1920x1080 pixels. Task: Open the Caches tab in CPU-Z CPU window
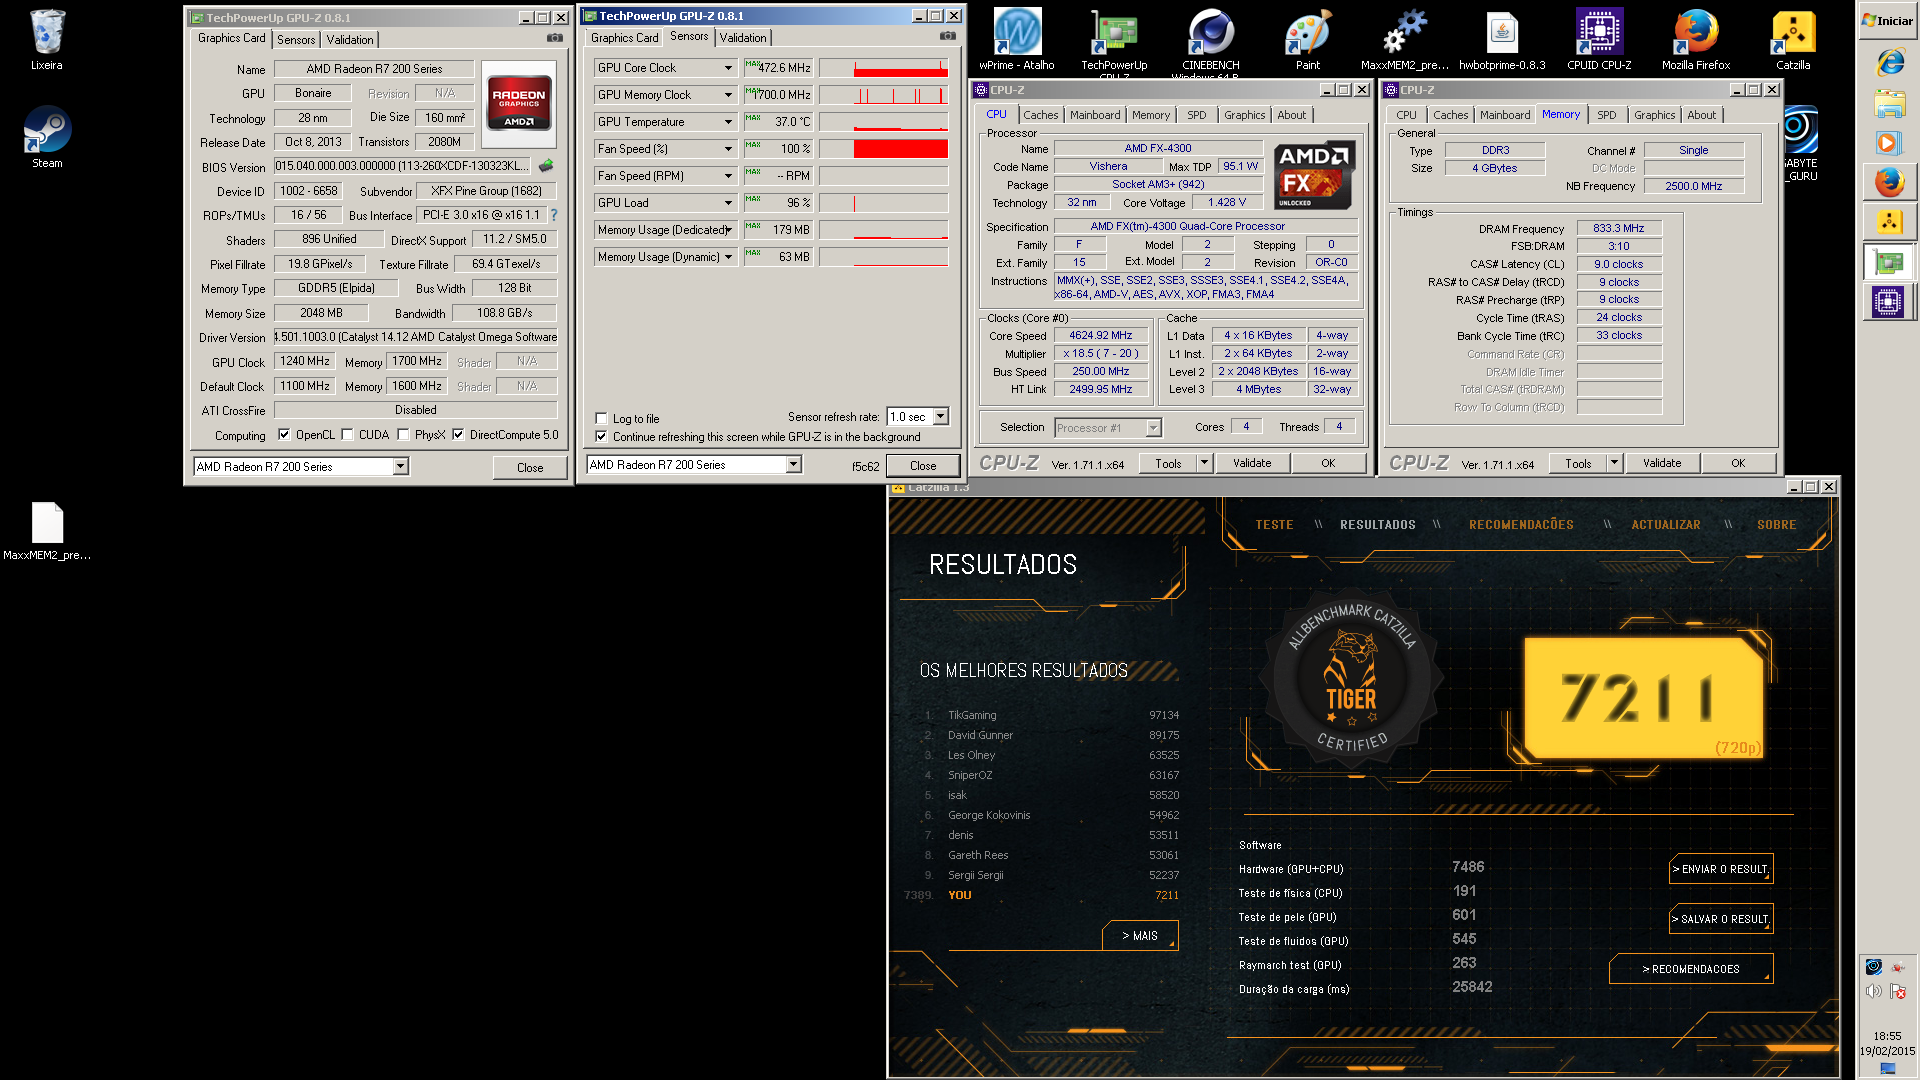(x=1040, y=115)
